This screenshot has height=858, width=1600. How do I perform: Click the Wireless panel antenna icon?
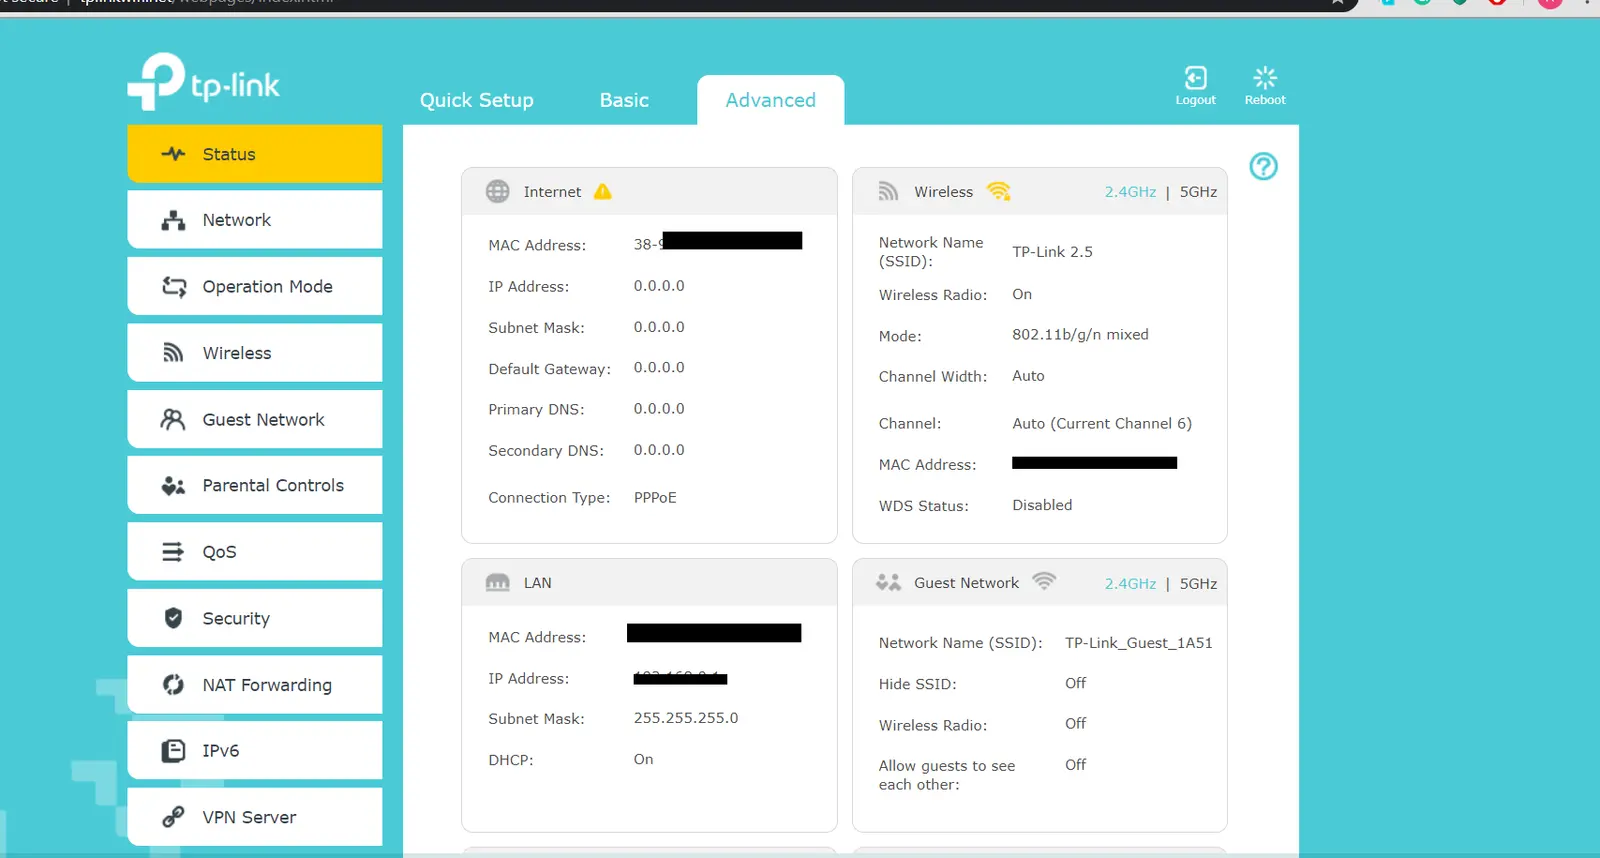pos(888,191)
